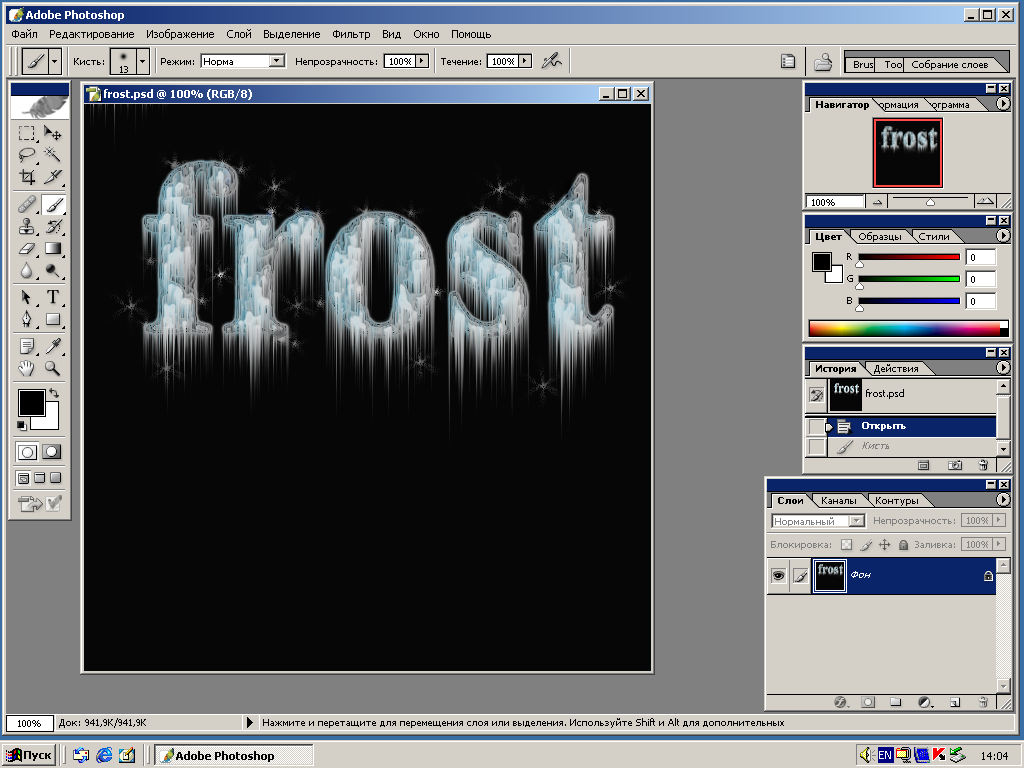Switch to Quick Mask mode
The width and height of the screenshot is (1024, 768).
click(52, 451)
